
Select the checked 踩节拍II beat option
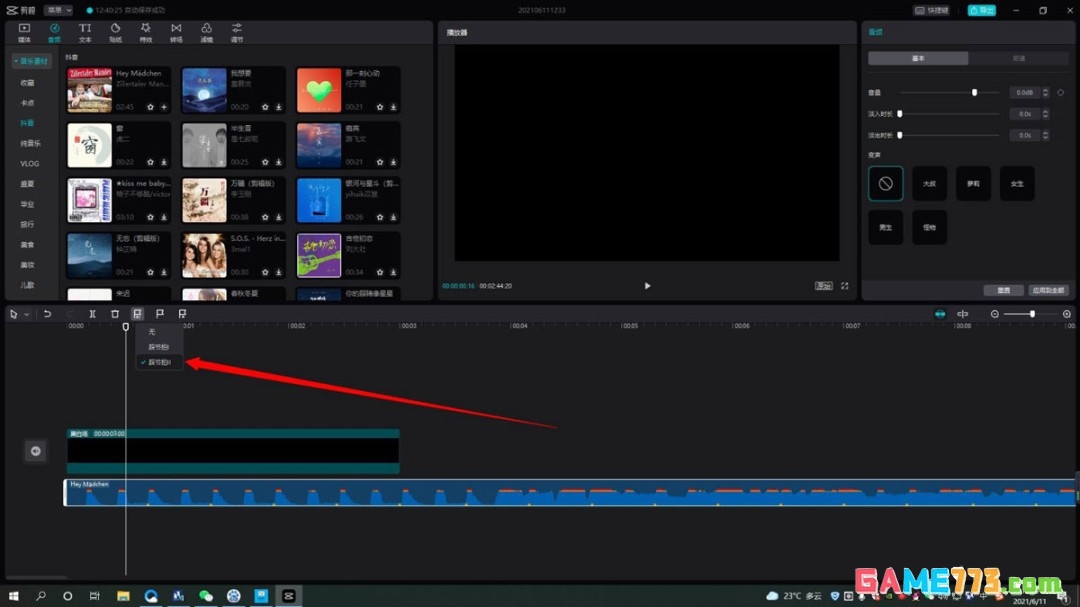coord(159,362)
